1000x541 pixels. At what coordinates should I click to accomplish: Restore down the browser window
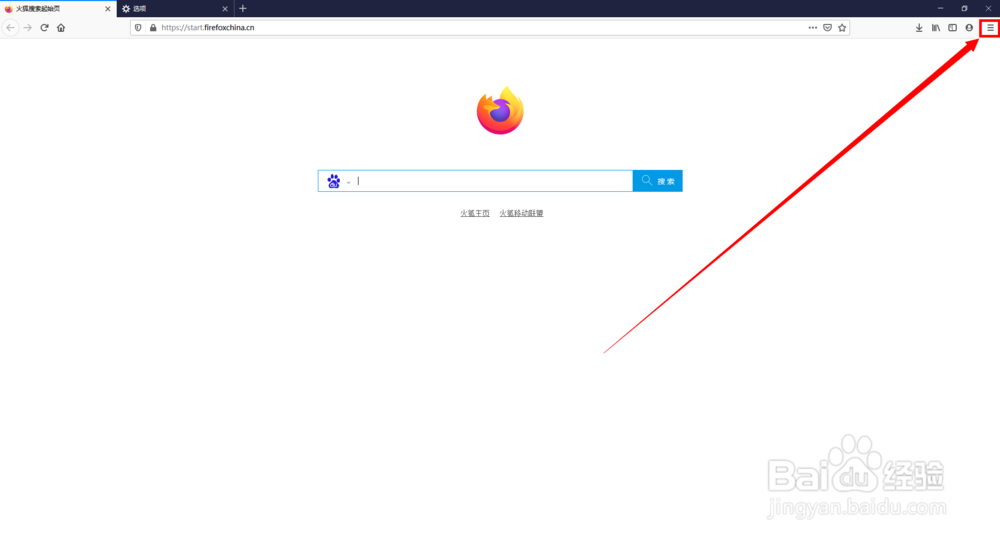pos(964,8)
